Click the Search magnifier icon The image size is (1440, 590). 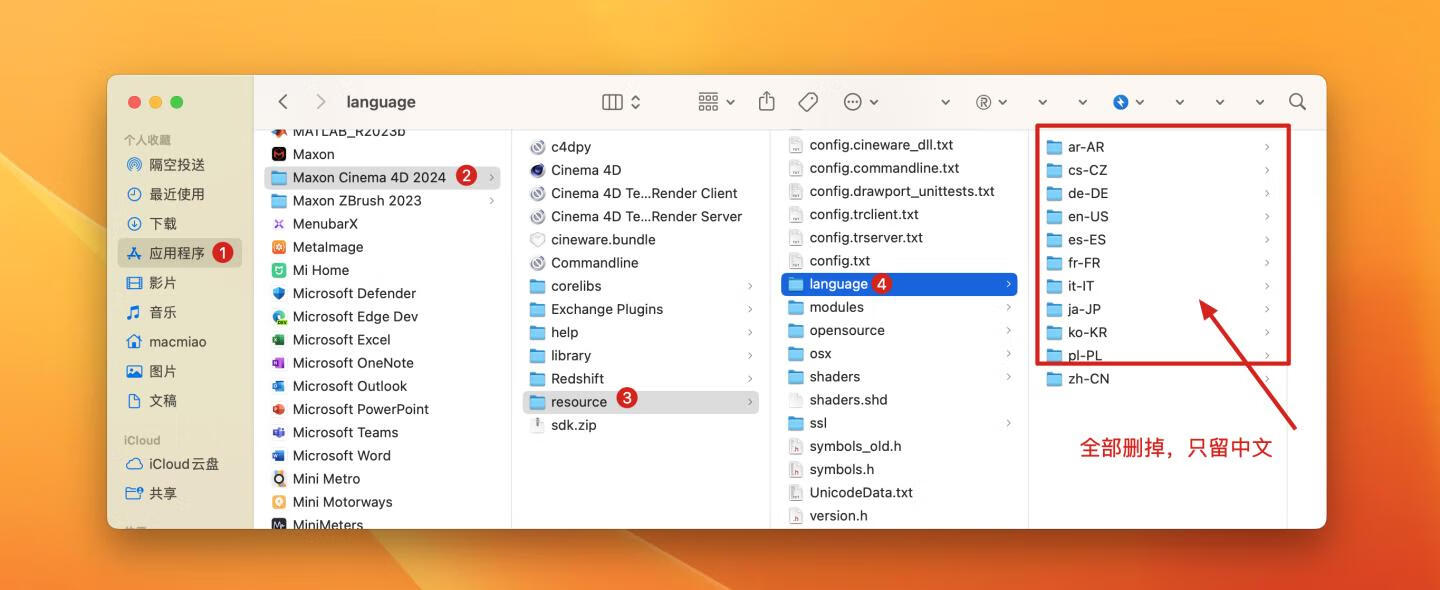click(x=1297, y=102)
